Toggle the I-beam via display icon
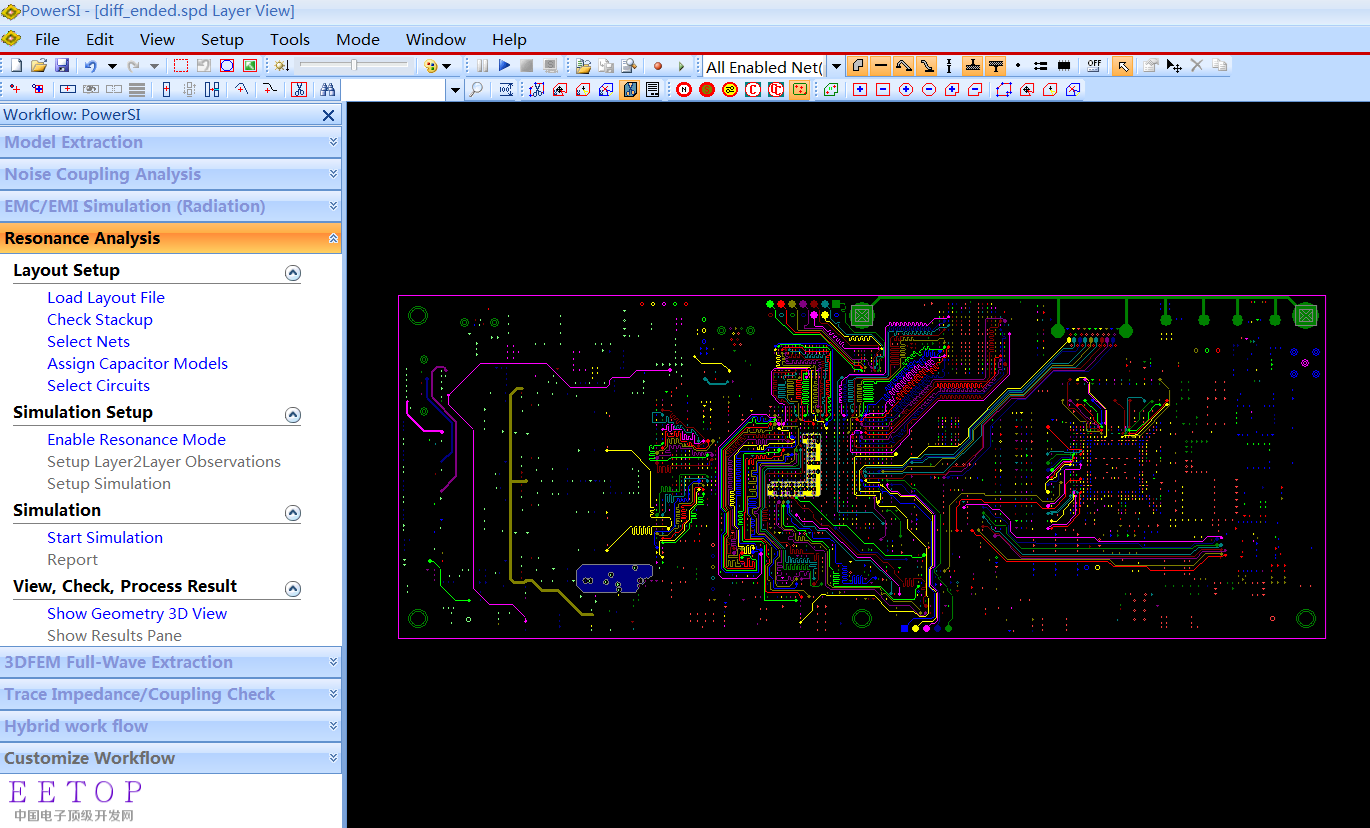 949,66
